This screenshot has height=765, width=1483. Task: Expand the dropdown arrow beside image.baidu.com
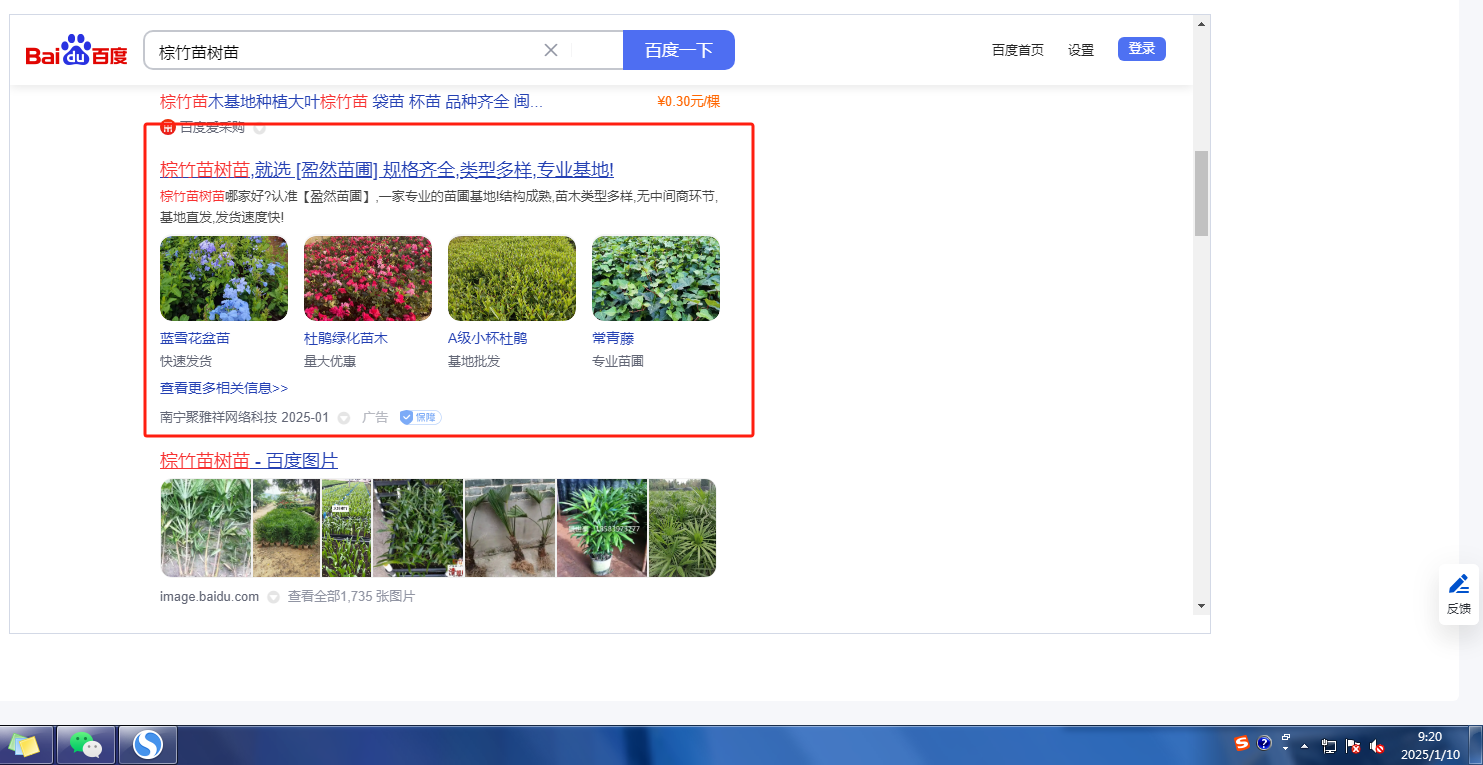coord(273,597)
